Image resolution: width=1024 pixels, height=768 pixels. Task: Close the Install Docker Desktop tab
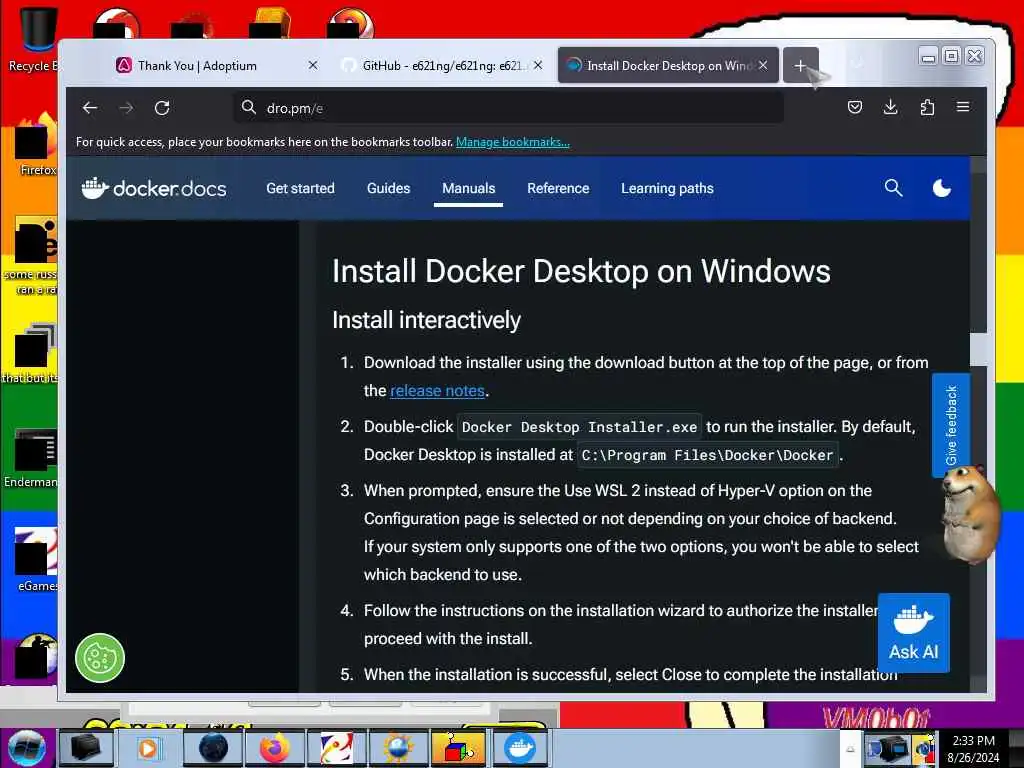[x=763, y=65]
